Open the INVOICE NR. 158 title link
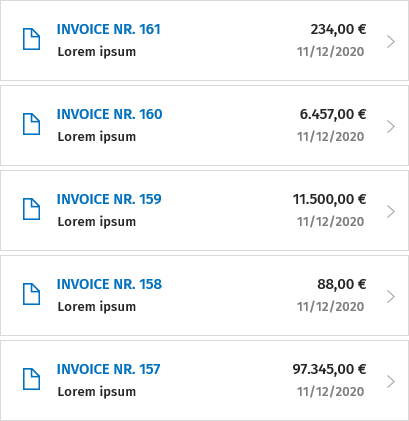409x421 pixels. (109, 284)
